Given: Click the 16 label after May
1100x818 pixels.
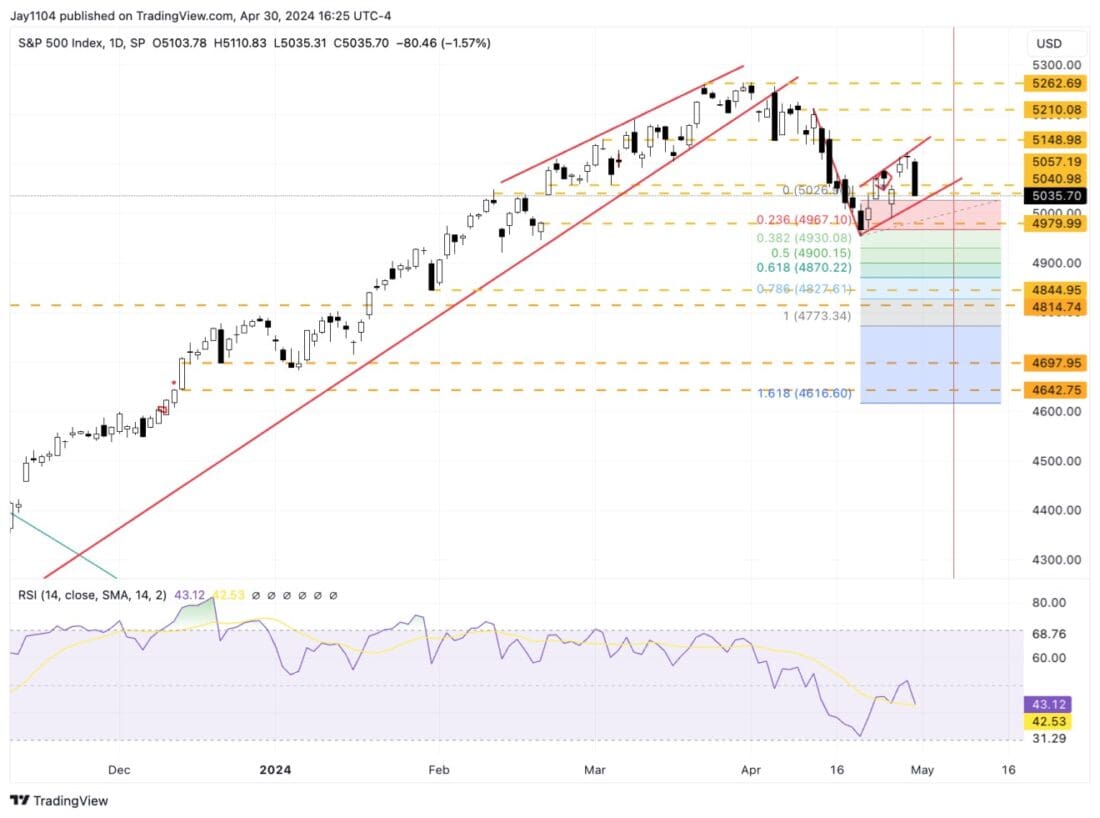Looking at the screenshot, I should coord(1008,770).
